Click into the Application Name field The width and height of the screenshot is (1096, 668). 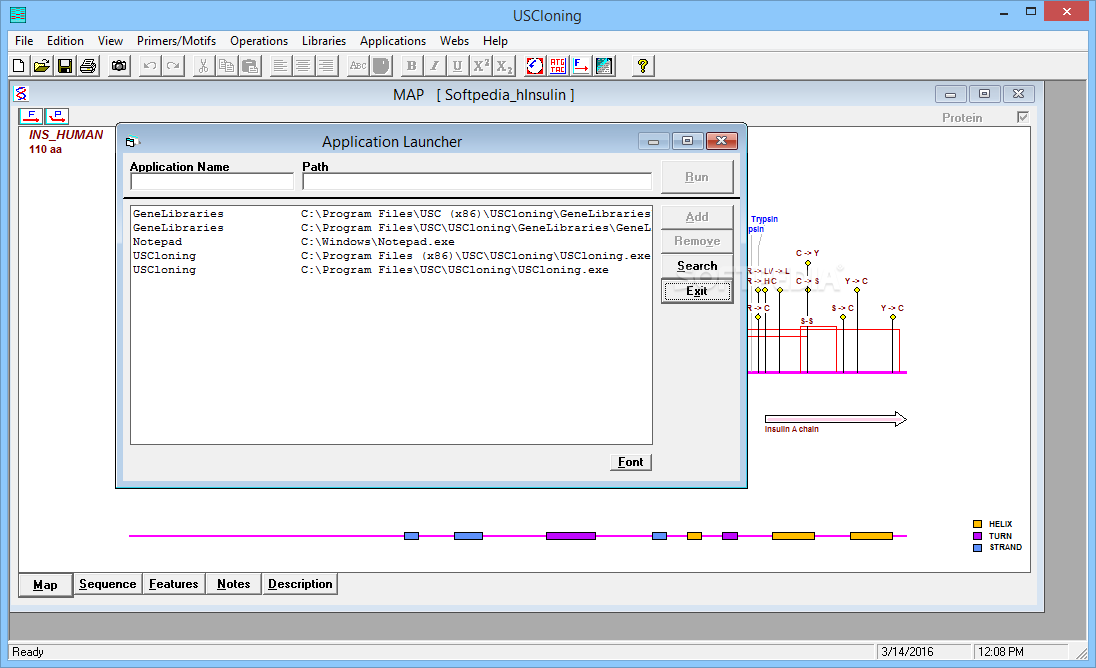pyautogui.click(x=212, y=182)
